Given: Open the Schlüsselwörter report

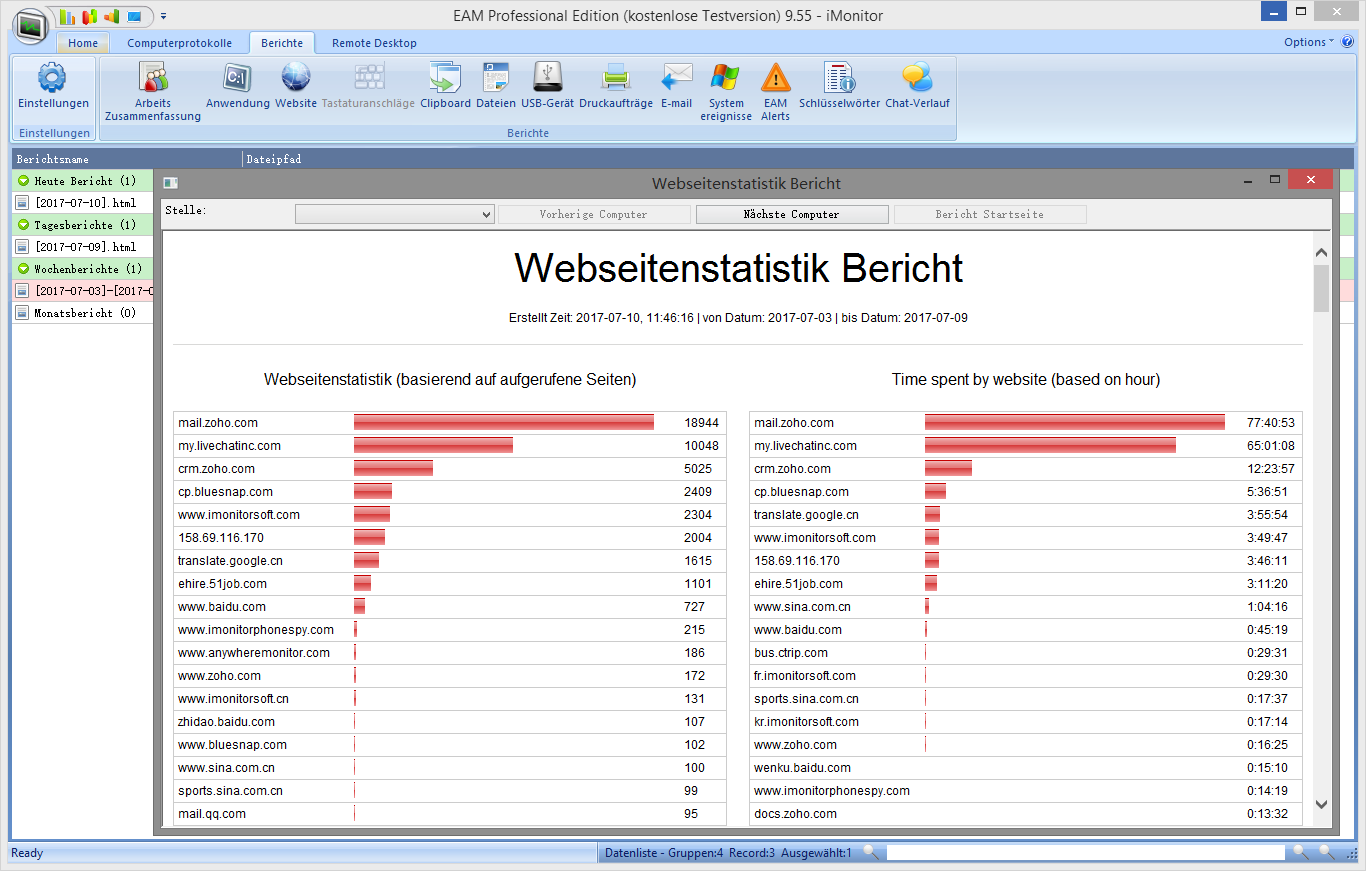Looking at the screenshot, I should pyautogui.click(x=839, y=78).
